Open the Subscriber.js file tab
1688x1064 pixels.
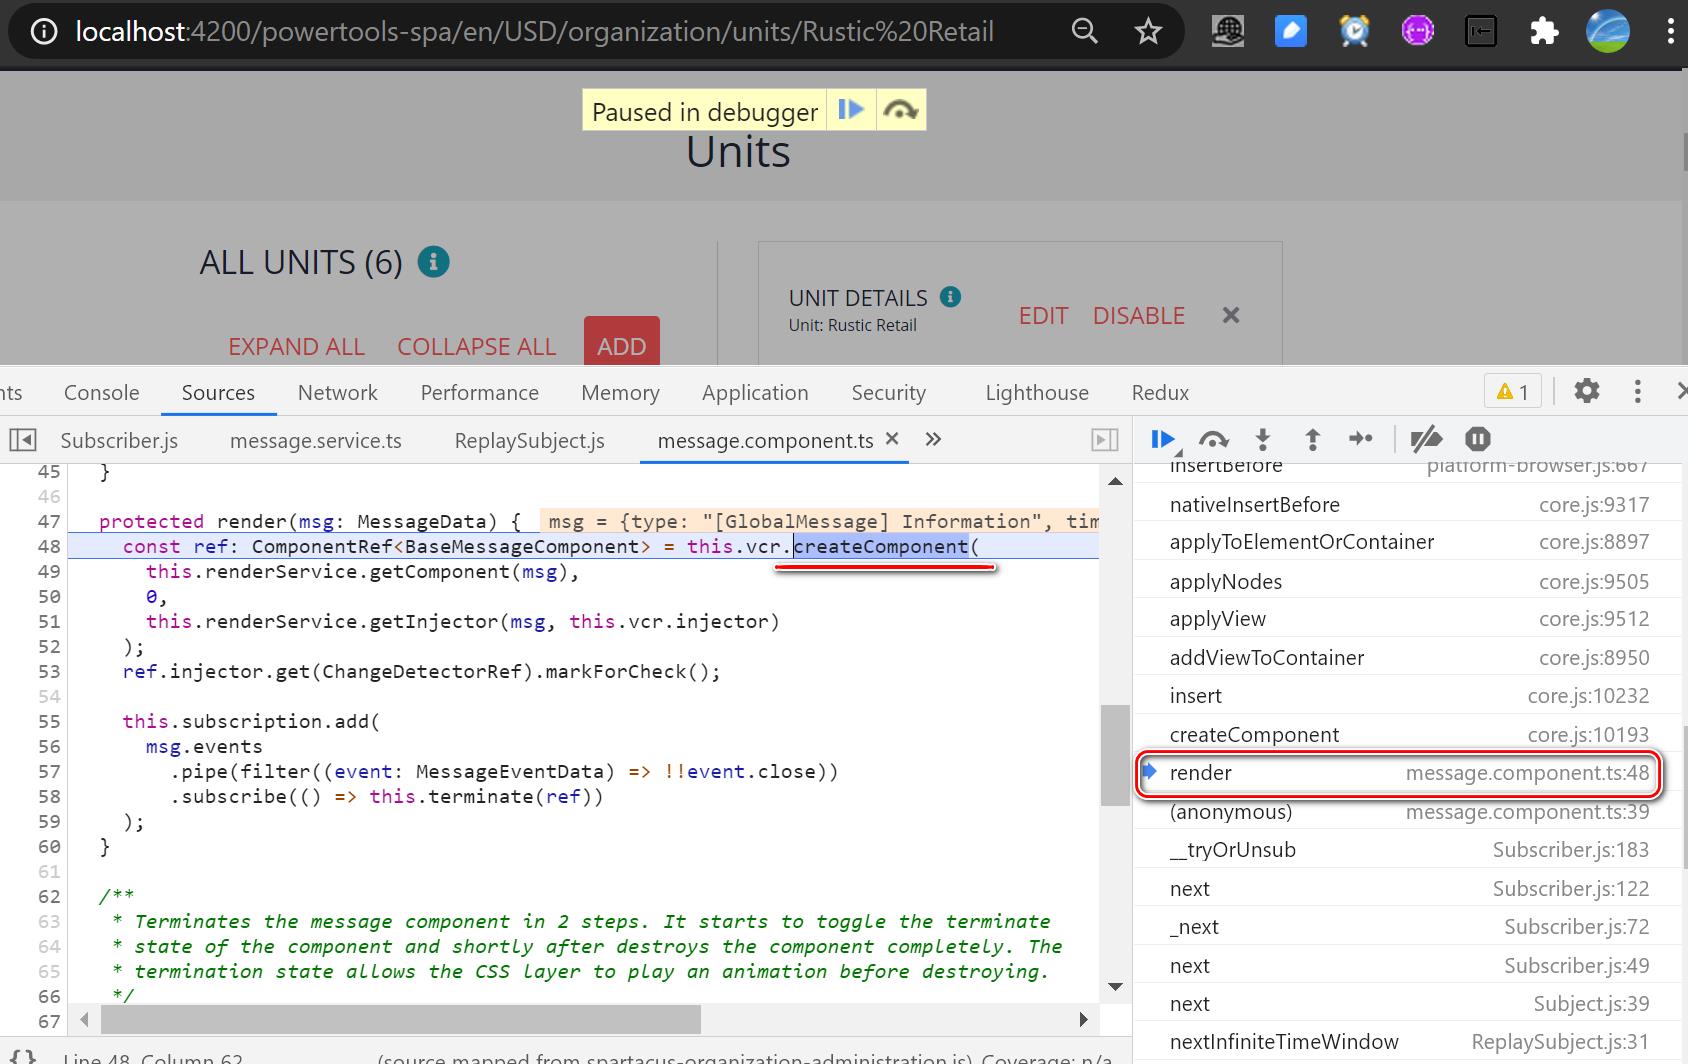[119, 440]
